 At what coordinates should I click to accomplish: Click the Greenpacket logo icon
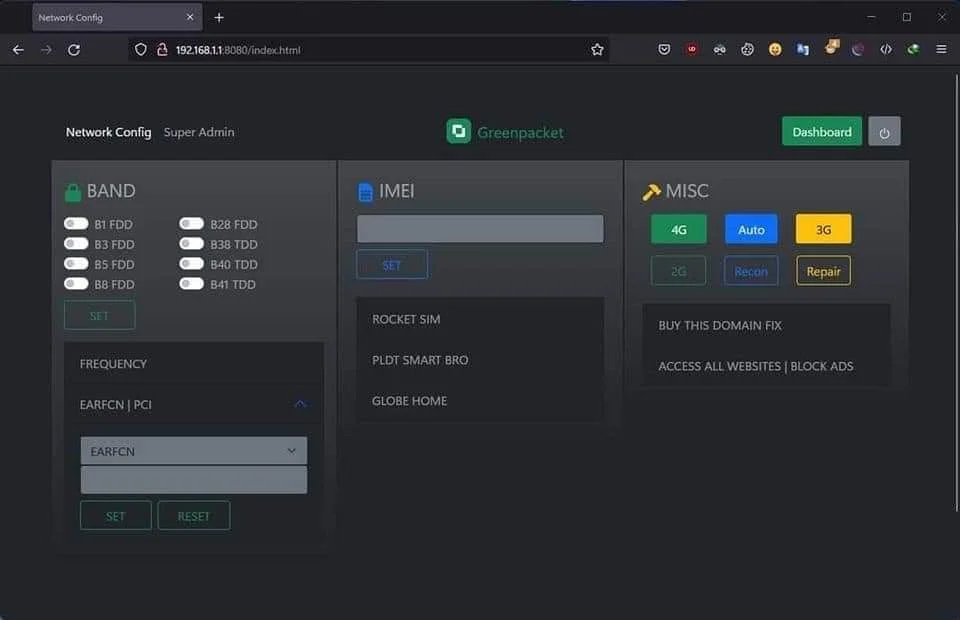tap(459, 131)
